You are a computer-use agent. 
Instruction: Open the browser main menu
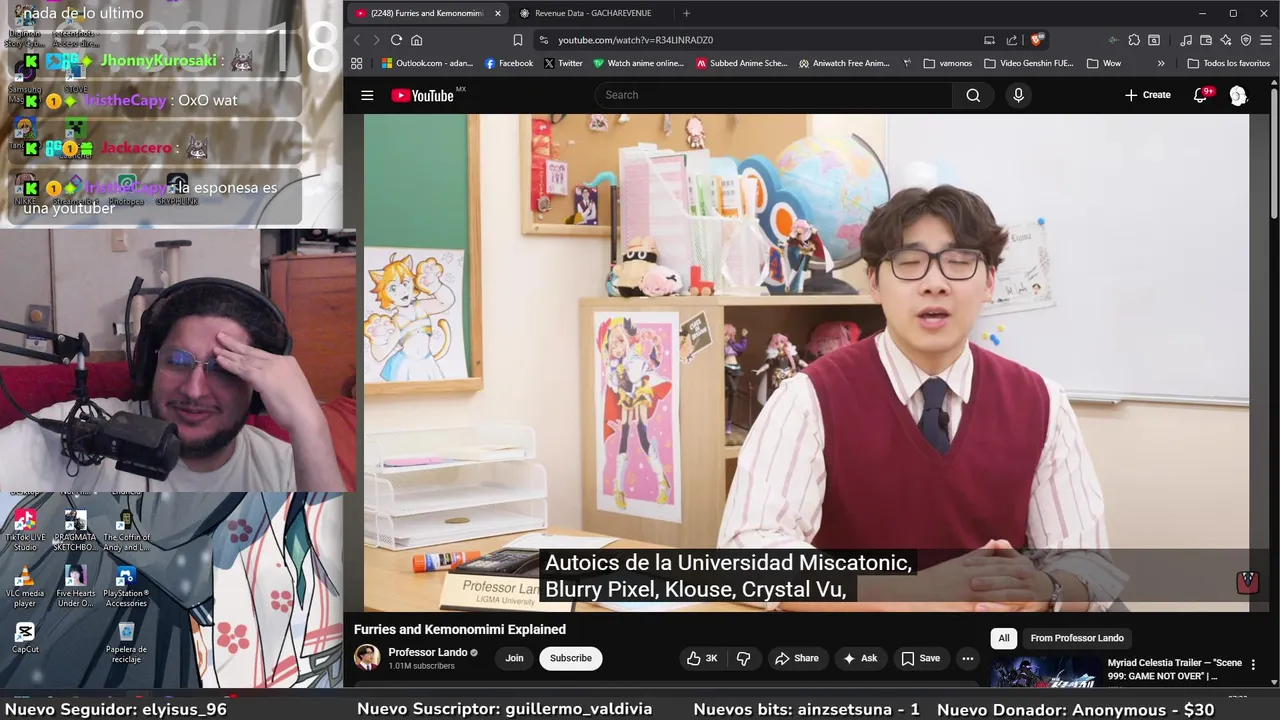1266,40
